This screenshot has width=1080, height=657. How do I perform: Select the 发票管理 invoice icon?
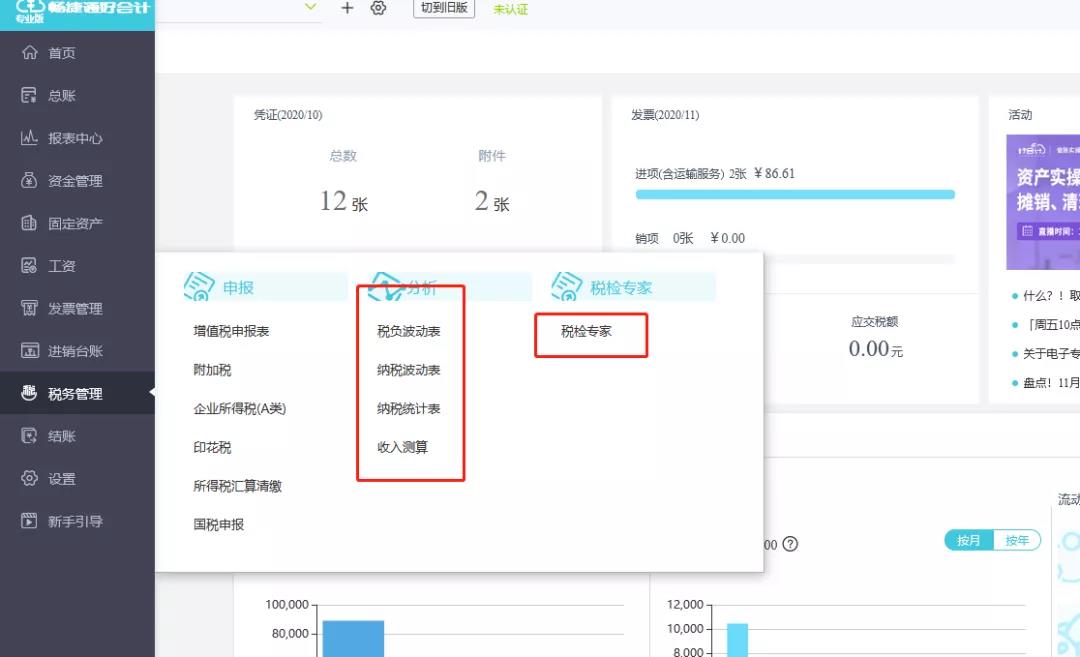click(x=29, y=308)
